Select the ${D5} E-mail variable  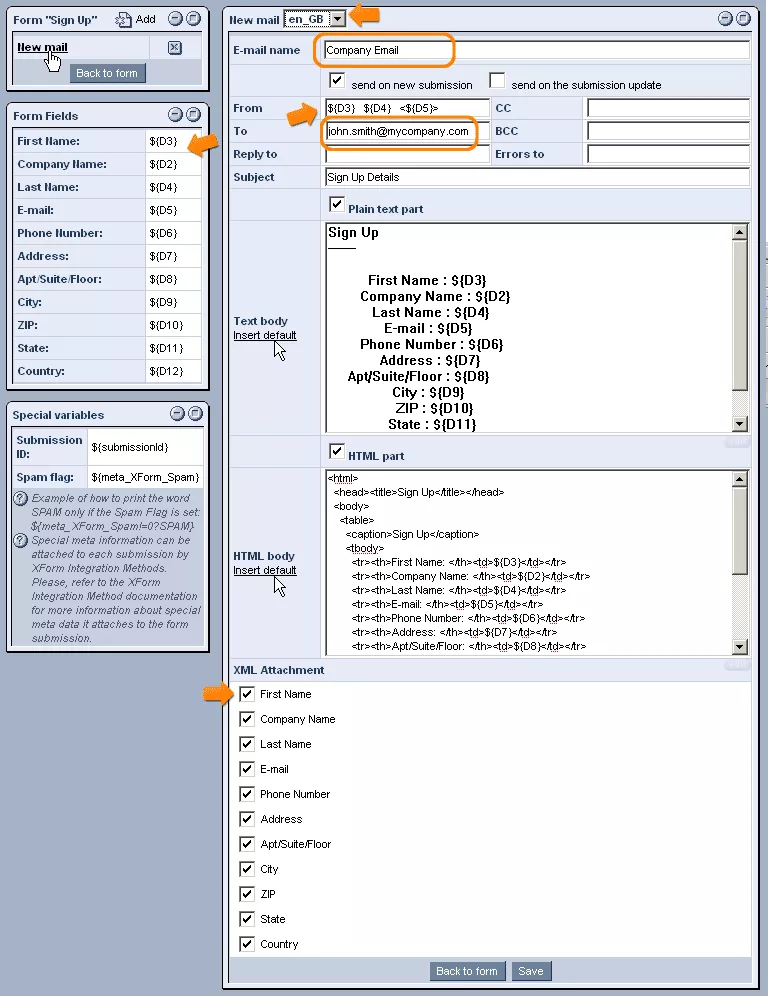[163, 210]
